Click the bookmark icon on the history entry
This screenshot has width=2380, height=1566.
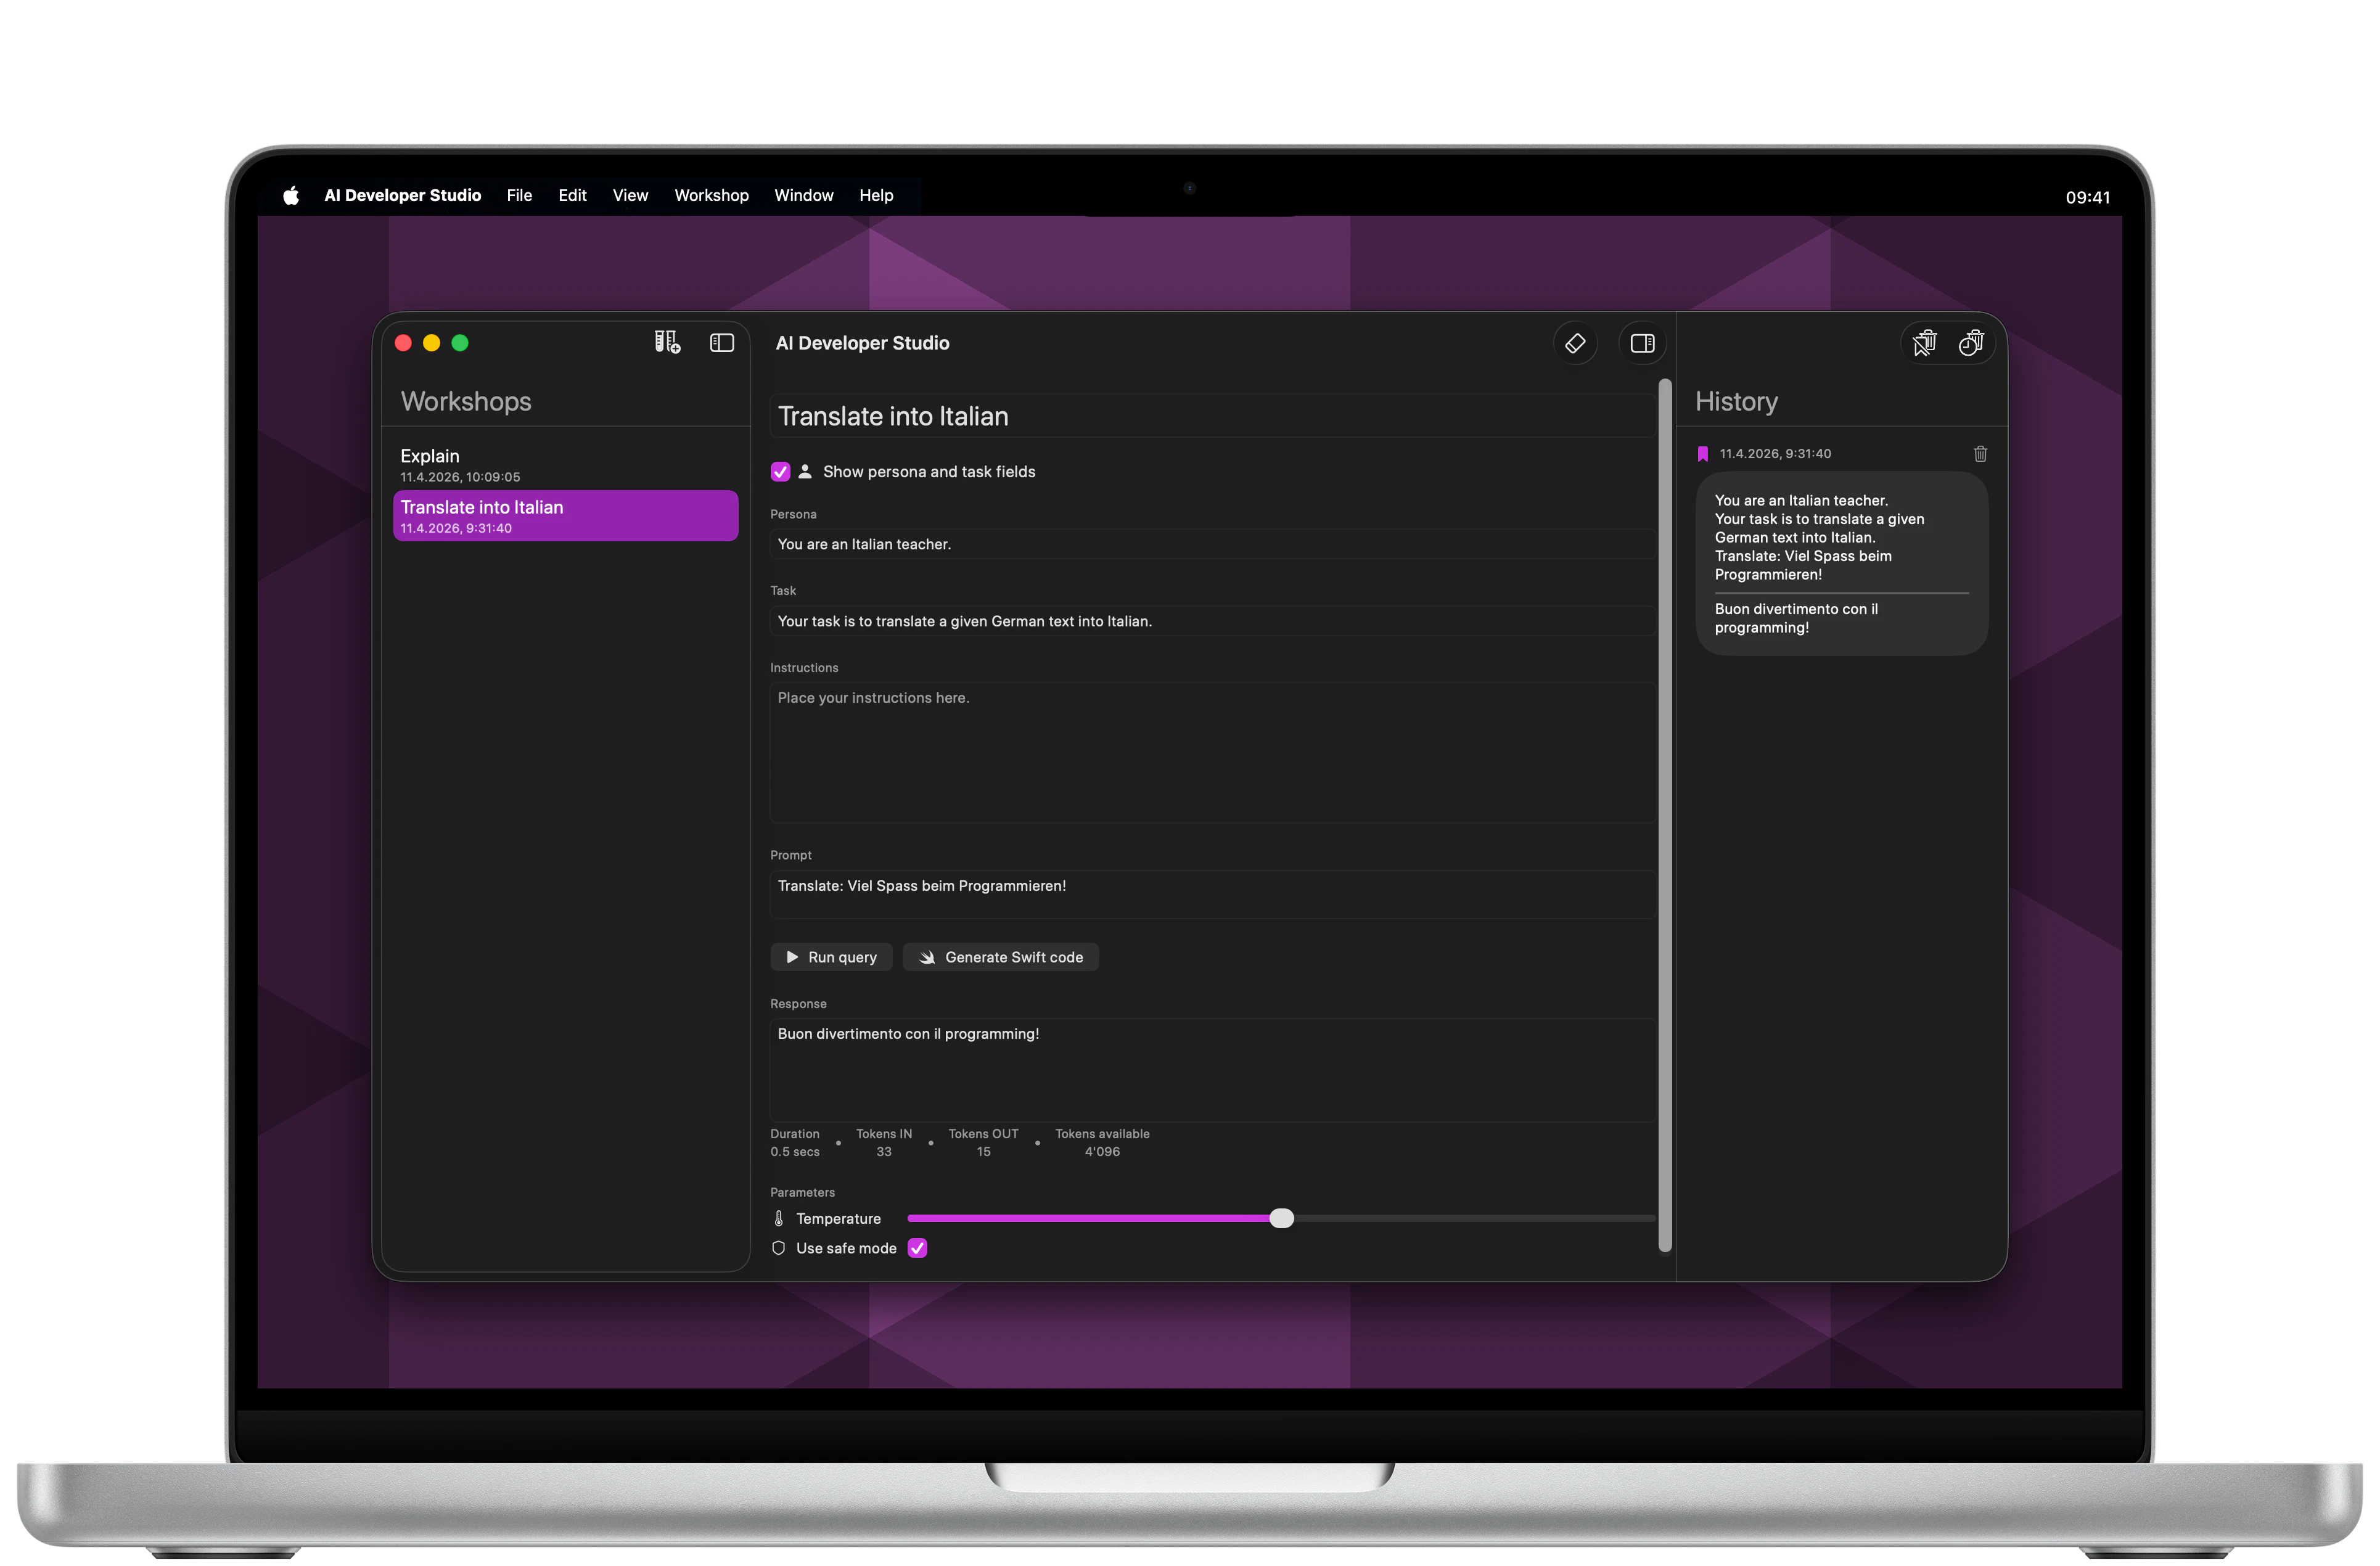[x=1703, y=453]
